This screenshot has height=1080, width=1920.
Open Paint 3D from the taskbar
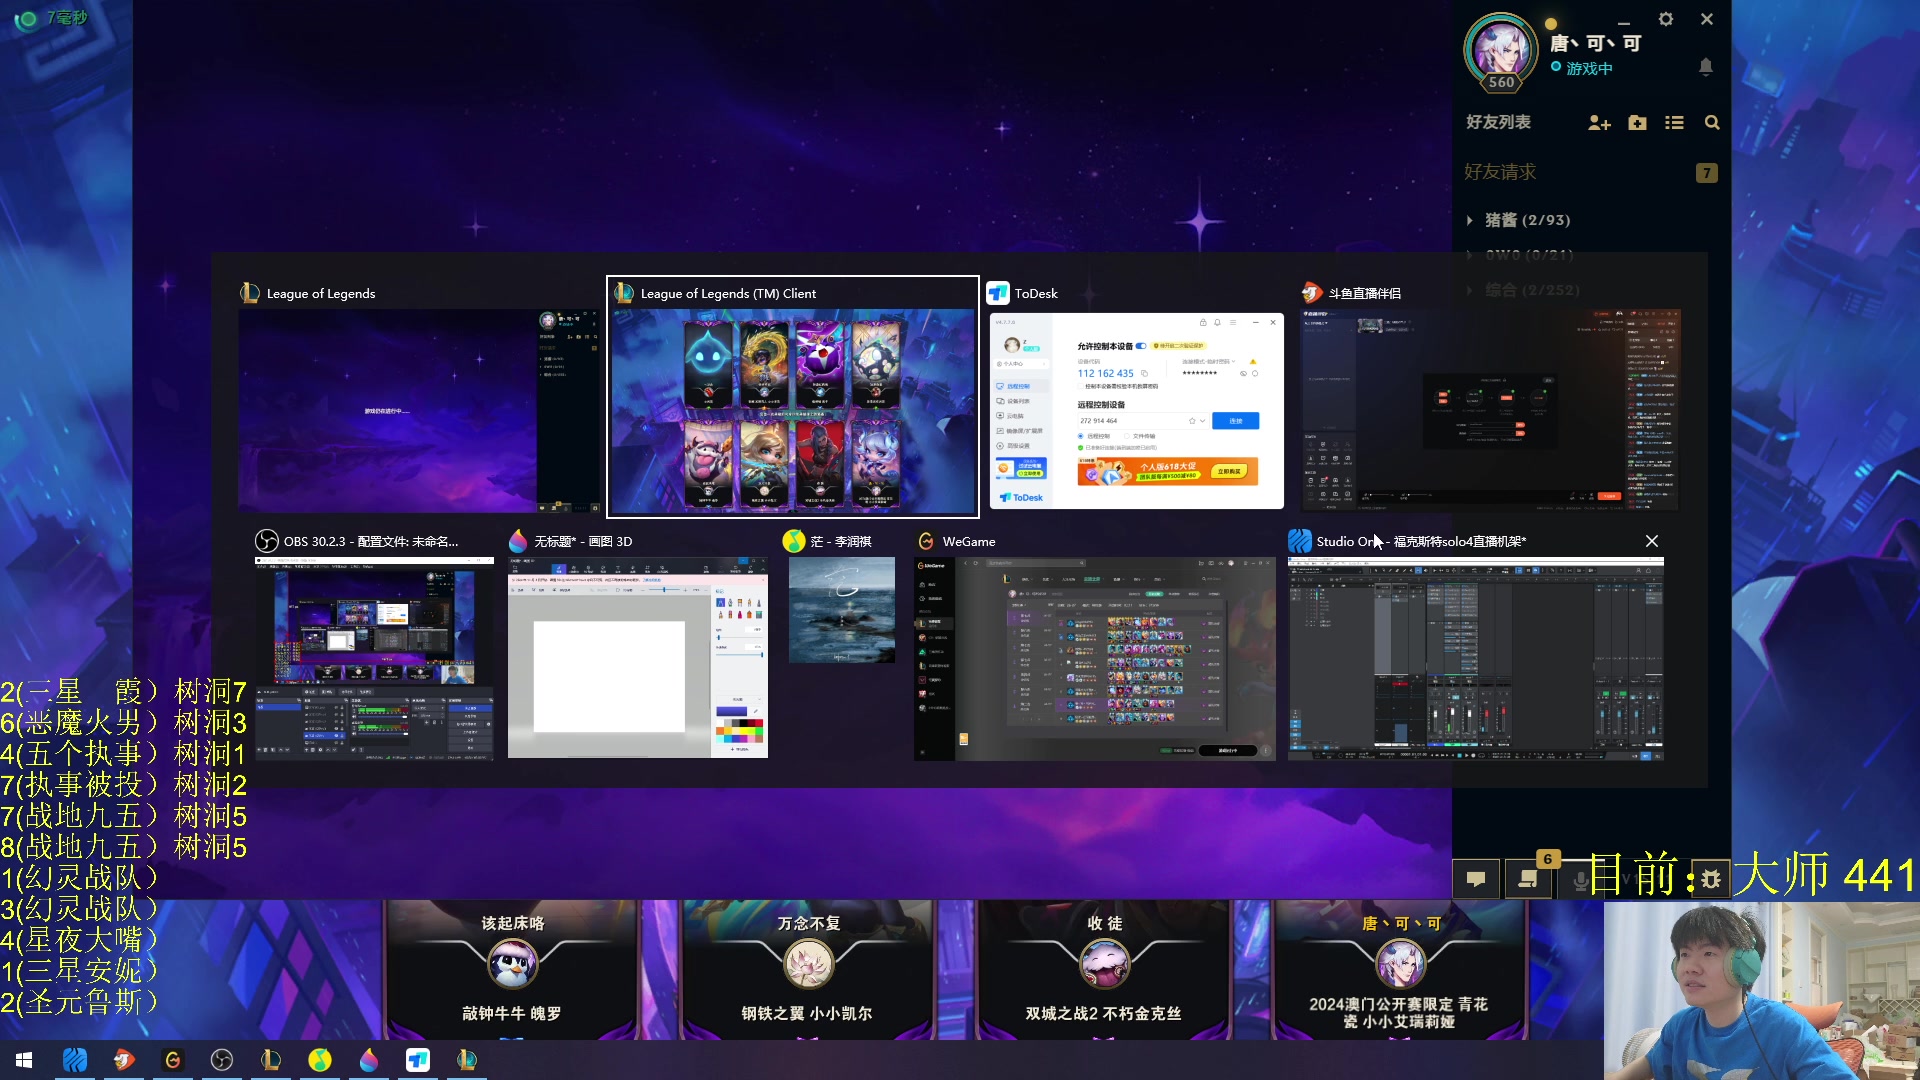click(369, 1060)
